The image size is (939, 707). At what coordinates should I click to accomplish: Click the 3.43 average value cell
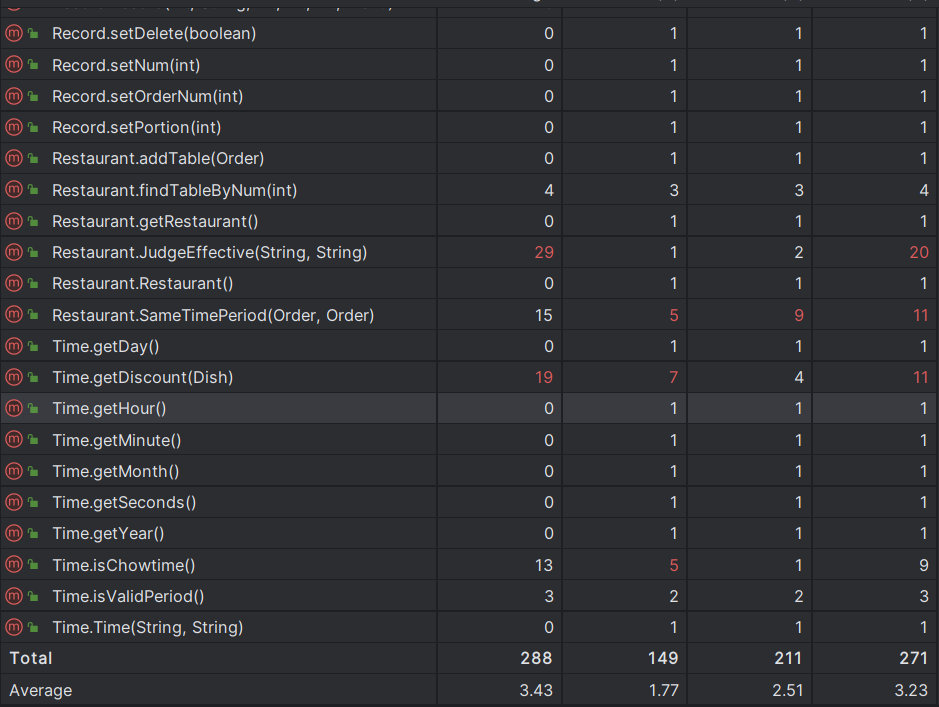[535, 690]
